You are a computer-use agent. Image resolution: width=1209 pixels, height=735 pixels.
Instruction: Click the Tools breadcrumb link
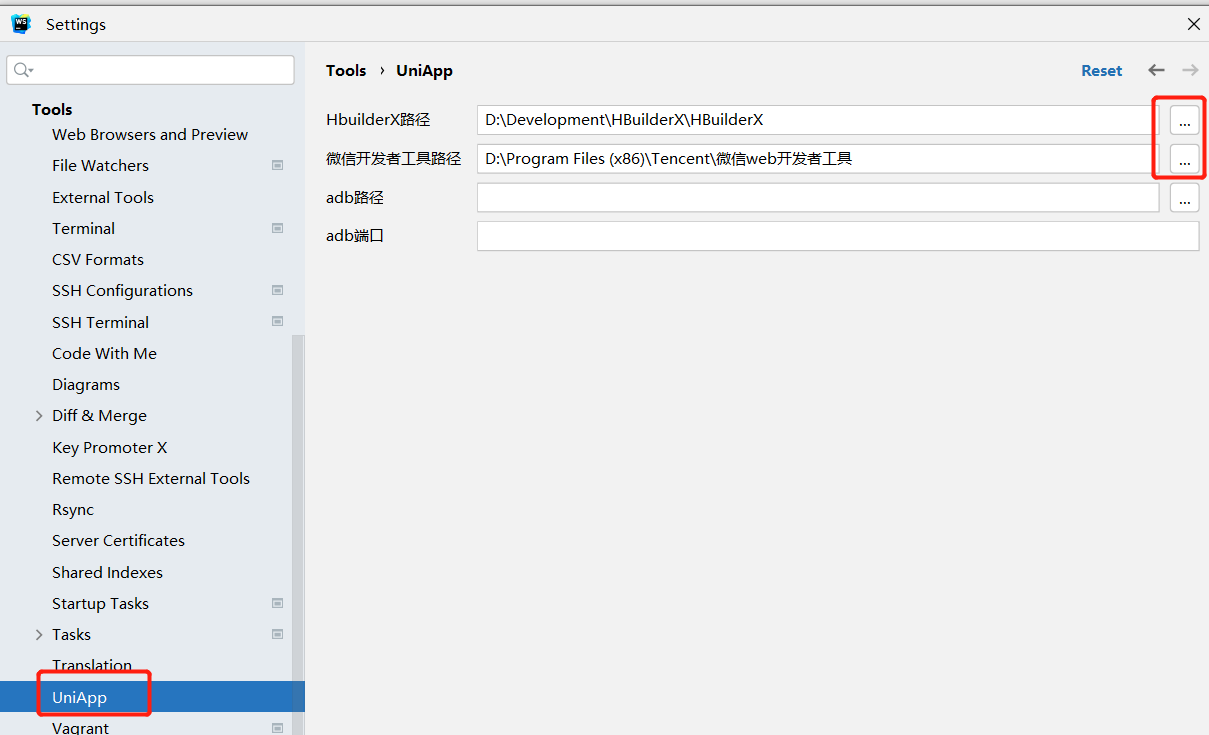pos(346,70)
